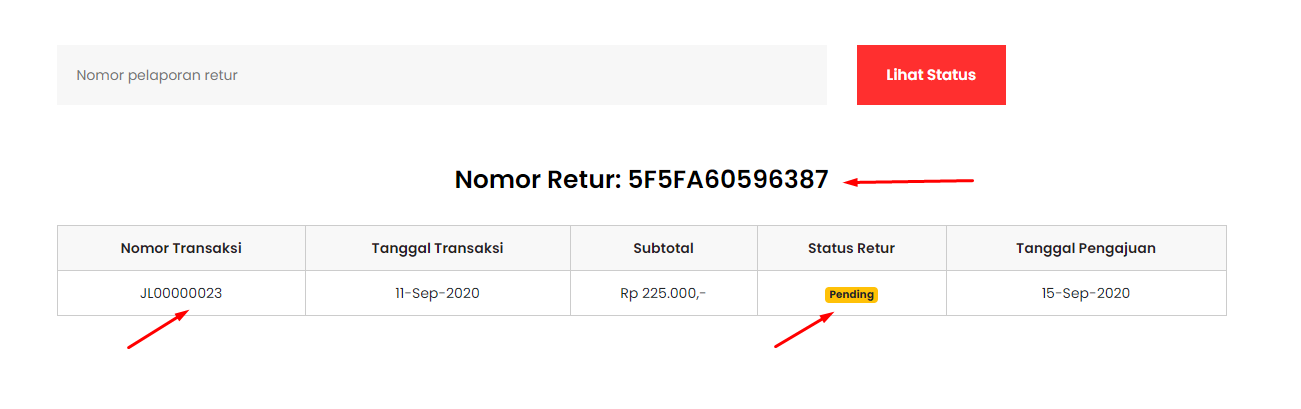This screenshot has width=1301, height=409.
Task: Click the submission date 15-Sep-2020
Action: point(1085,294)
